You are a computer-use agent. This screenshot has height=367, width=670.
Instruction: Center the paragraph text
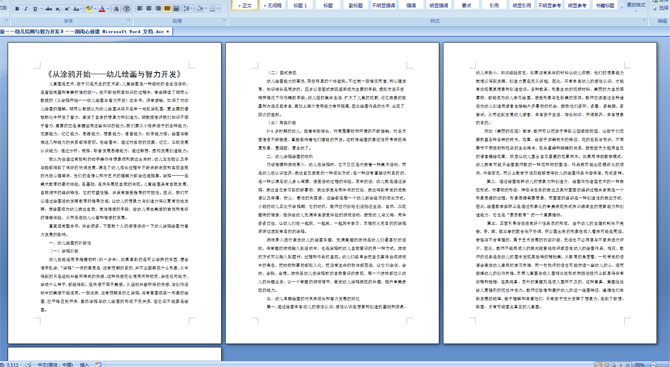point(149,8)
